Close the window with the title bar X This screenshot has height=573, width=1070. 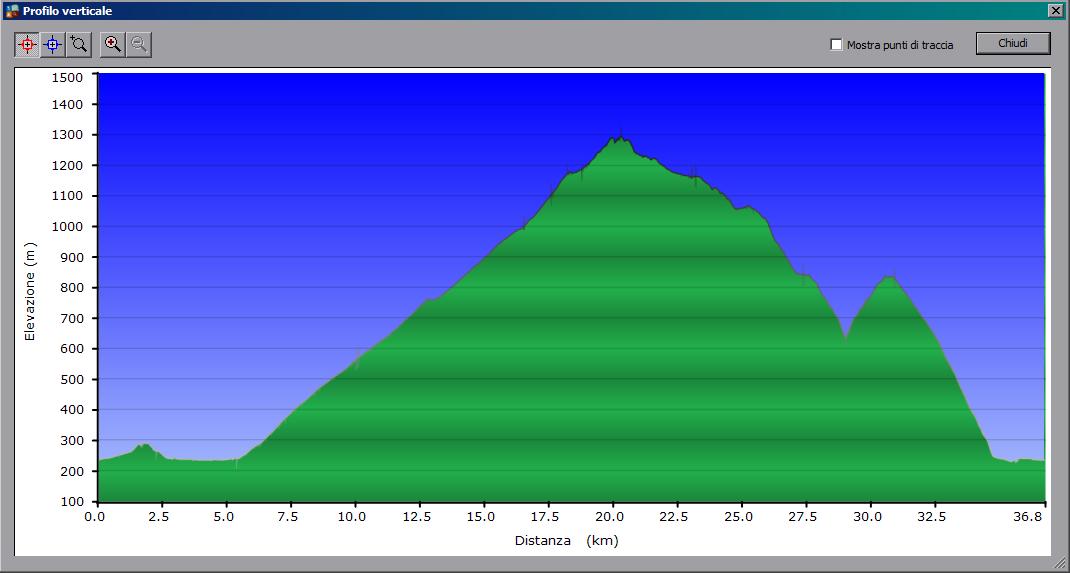[1055, 11]
